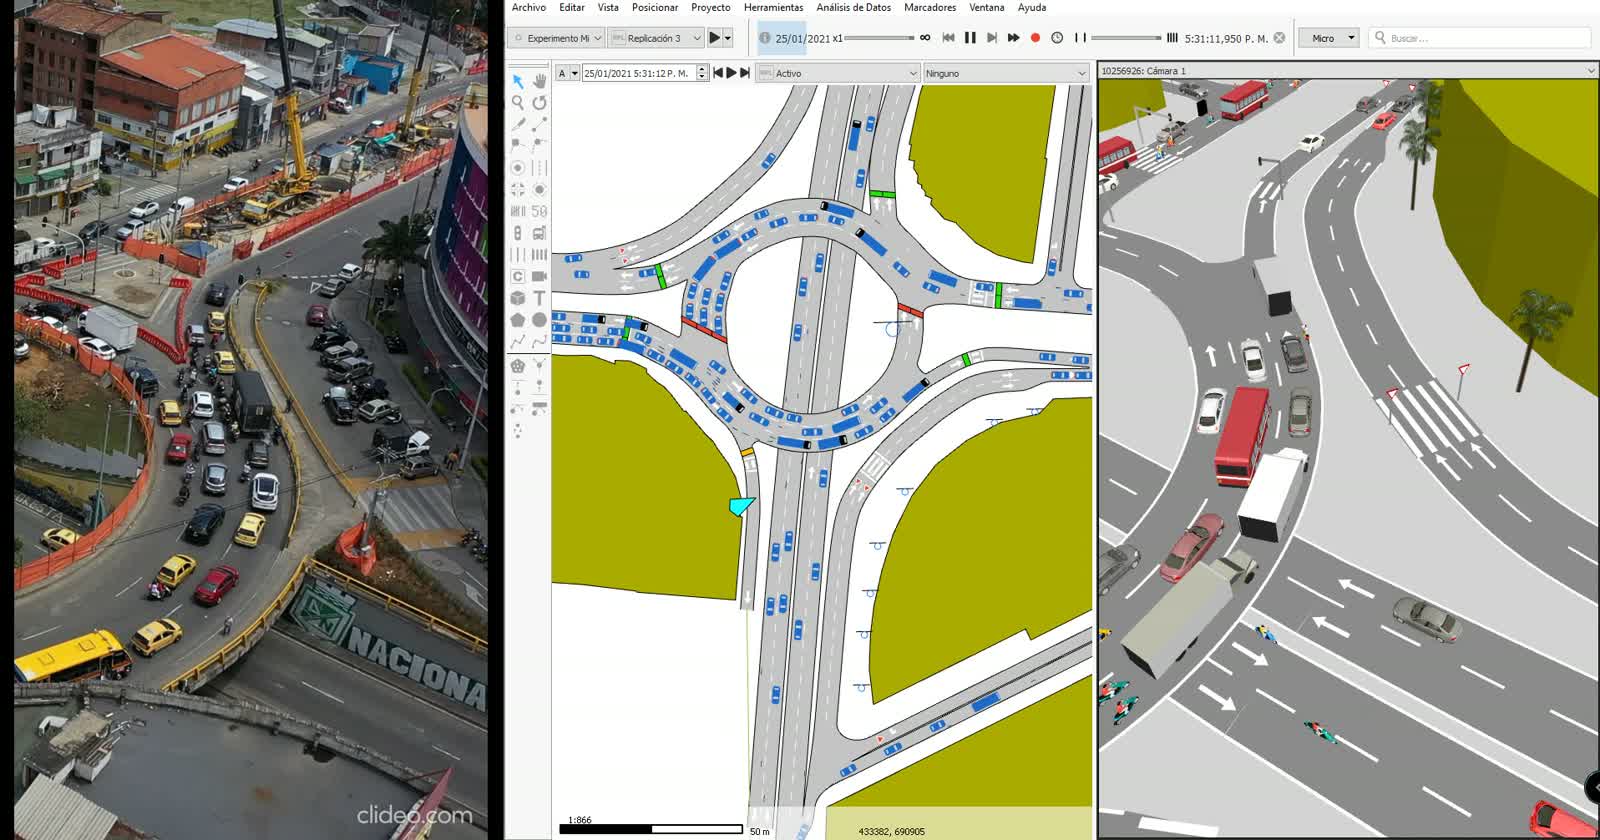Screen dimensions: 1600x840
Task: Choose the circle shape tool
Action: [x=539, y=320]
